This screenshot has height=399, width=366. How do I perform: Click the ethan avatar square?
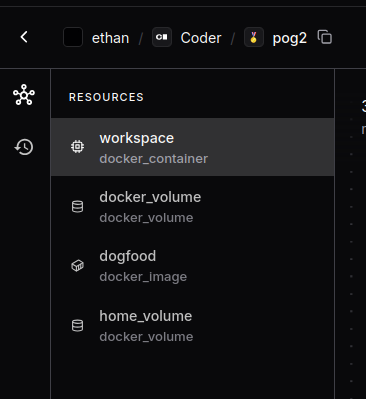(73, 37)
